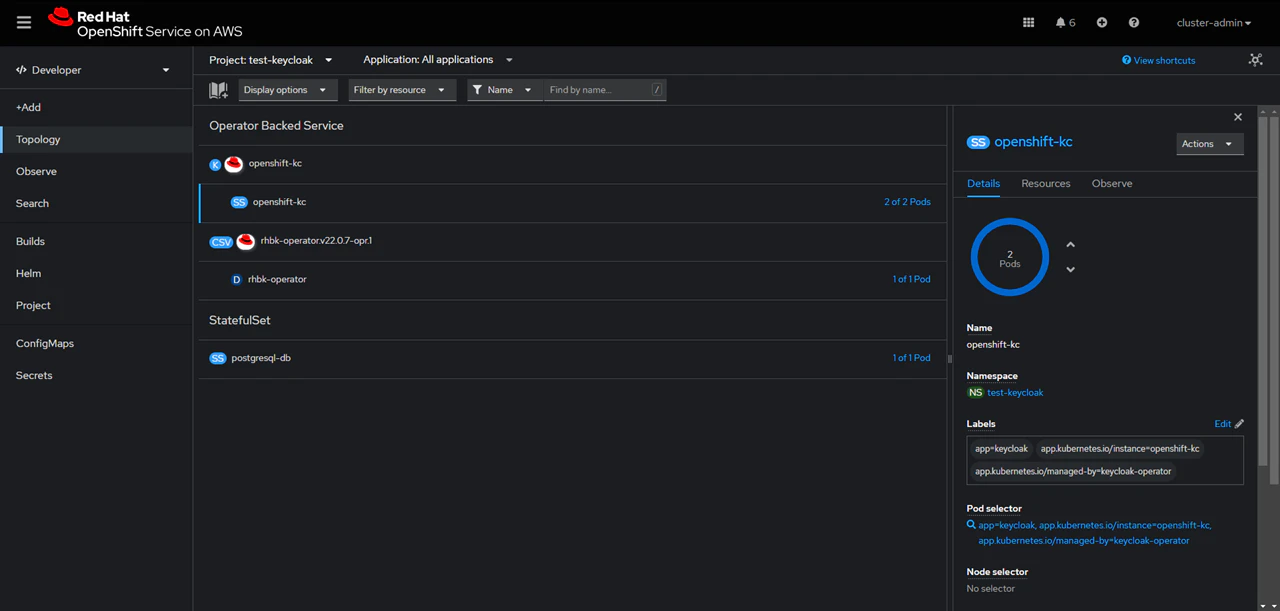Viewport: 1280px width, 611px height.
Task: Switch to the Details tab
Action: [983, 184]
